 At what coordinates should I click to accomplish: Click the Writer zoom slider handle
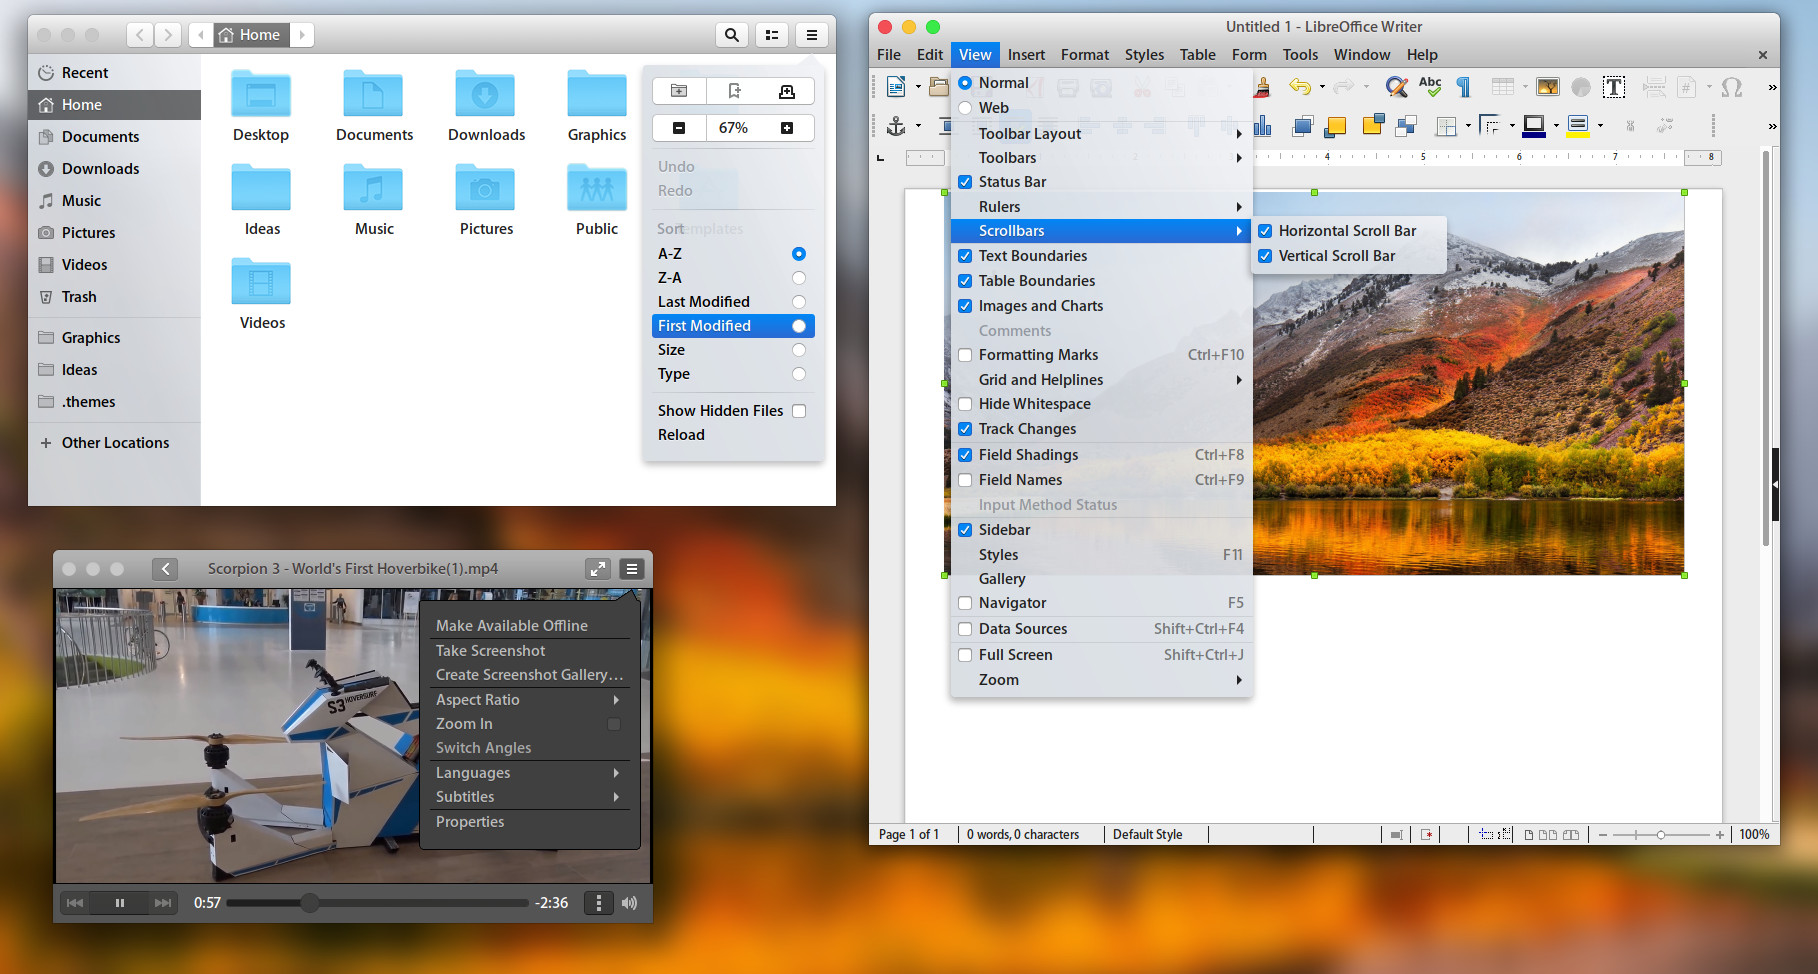(1661, 835)
